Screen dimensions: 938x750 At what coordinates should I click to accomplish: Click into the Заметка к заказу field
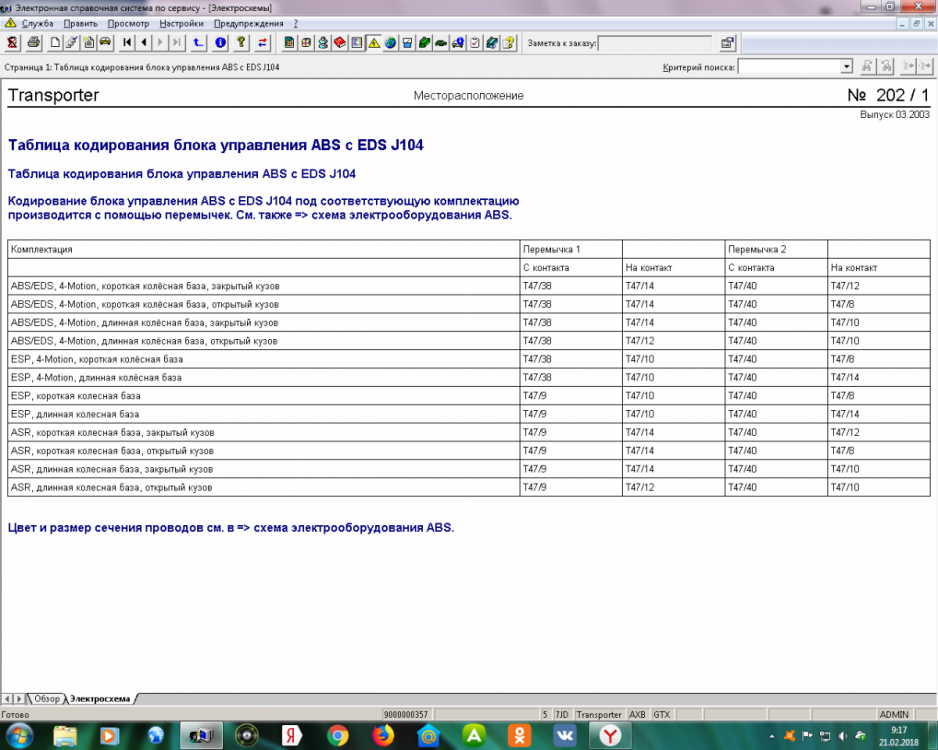(x=655, y=43)
